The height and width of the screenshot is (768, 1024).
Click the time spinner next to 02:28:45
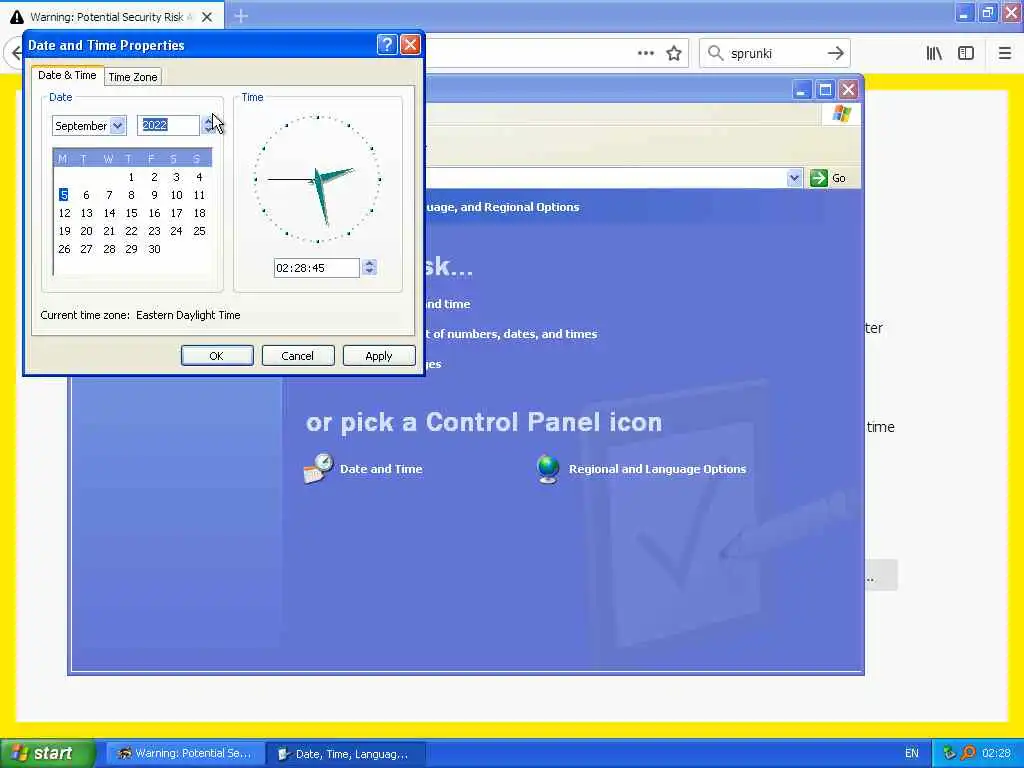[369, 267]
